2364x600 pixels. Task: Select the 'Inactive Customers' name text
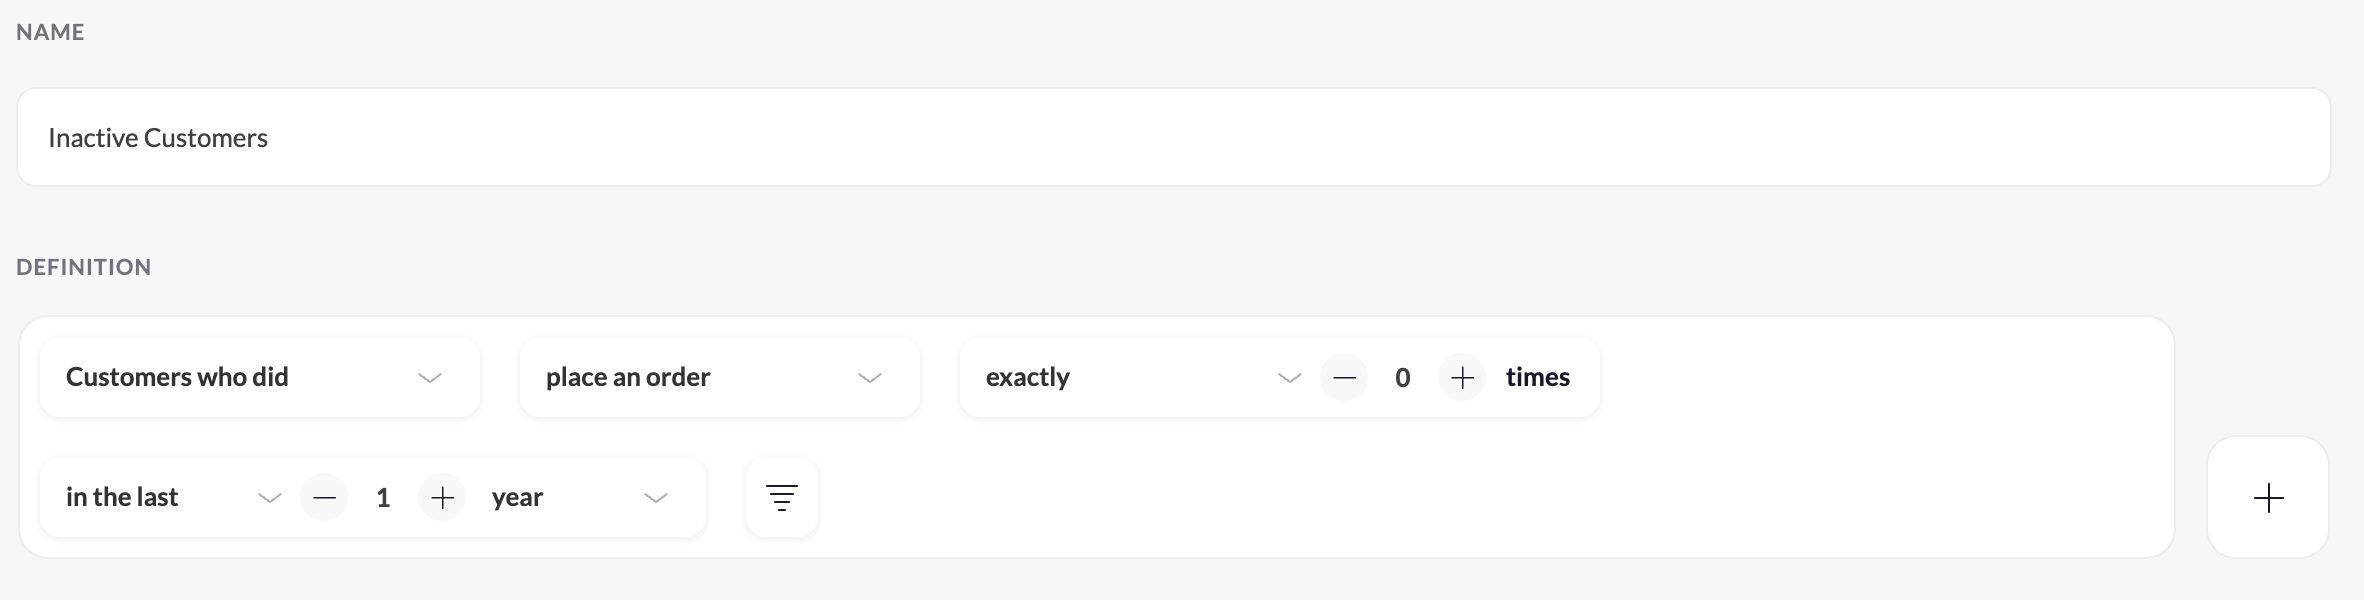pos(157,137)
